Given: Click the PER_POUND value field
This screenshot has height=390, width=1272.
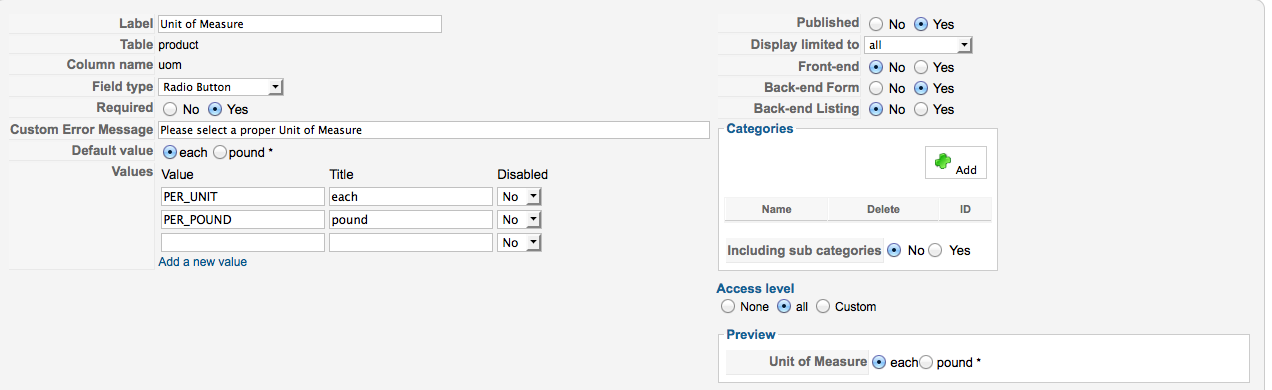Looking at the screenshot, I should click(242, 219).
